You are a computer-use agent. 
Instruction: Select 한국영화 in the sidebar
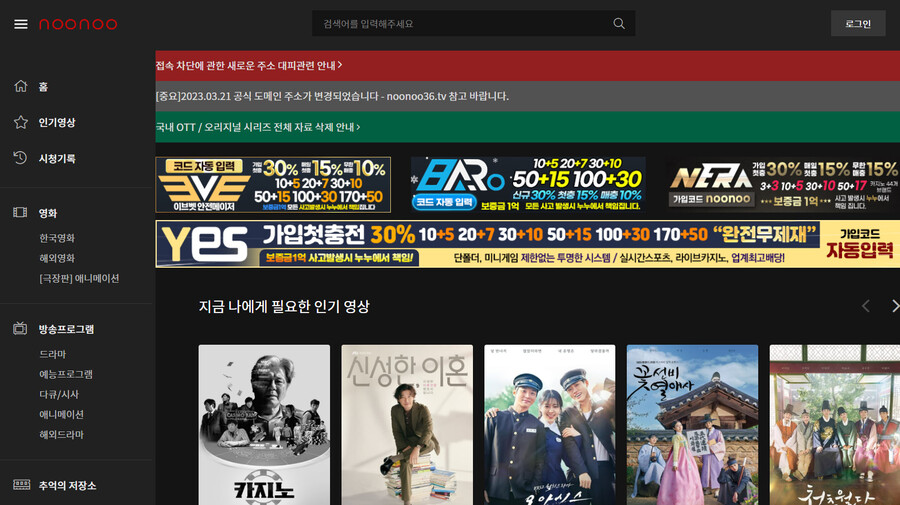[57, 238]
